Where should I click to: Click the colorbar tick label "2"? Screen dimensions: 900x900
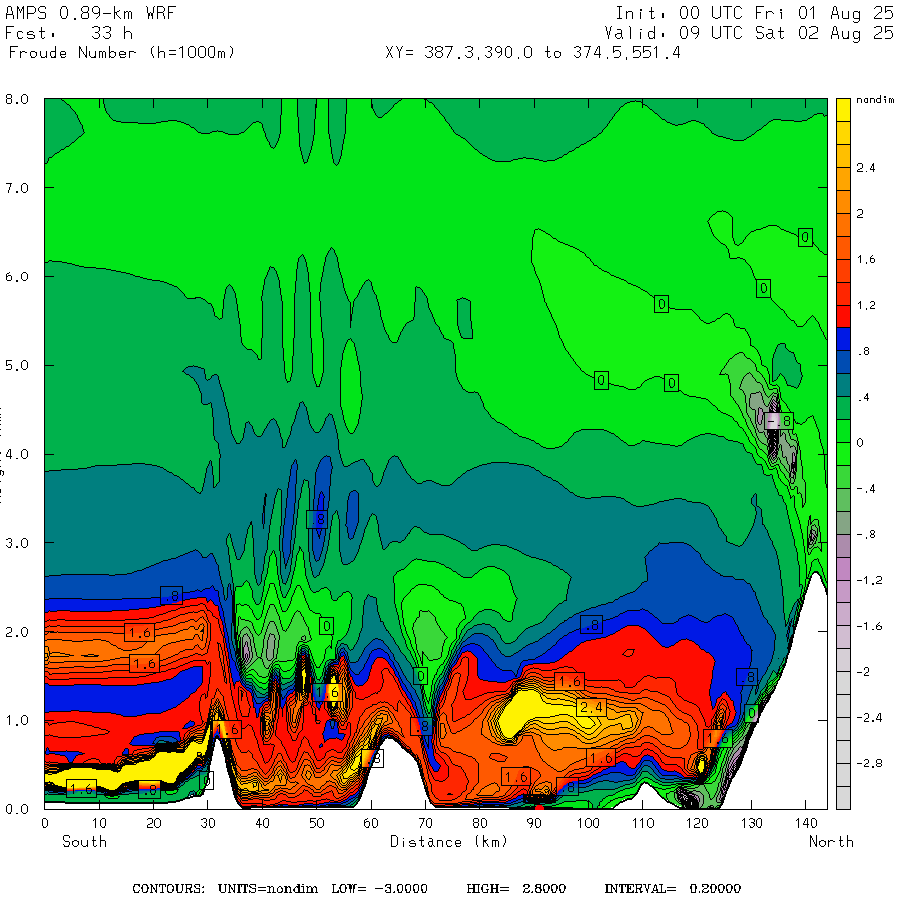coord(860,214)
